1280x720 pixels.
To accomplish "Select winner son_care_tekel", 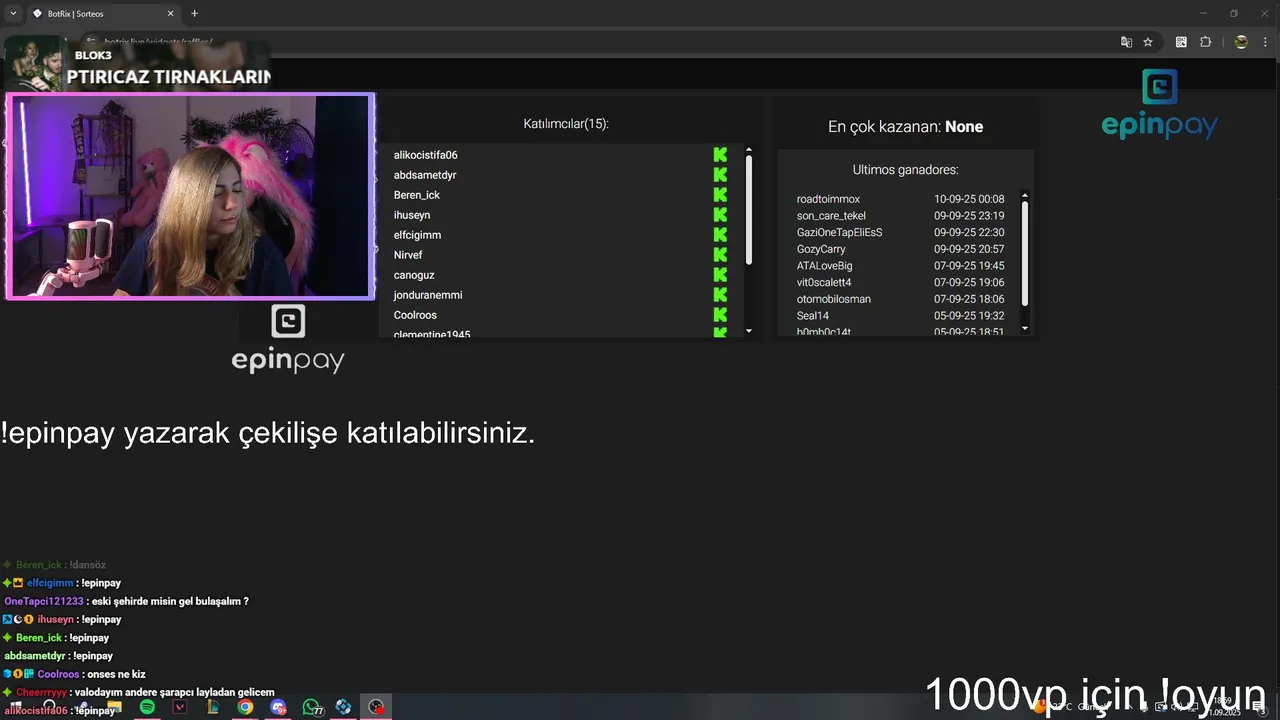I will pyautogui.click(x=831, y=216).
